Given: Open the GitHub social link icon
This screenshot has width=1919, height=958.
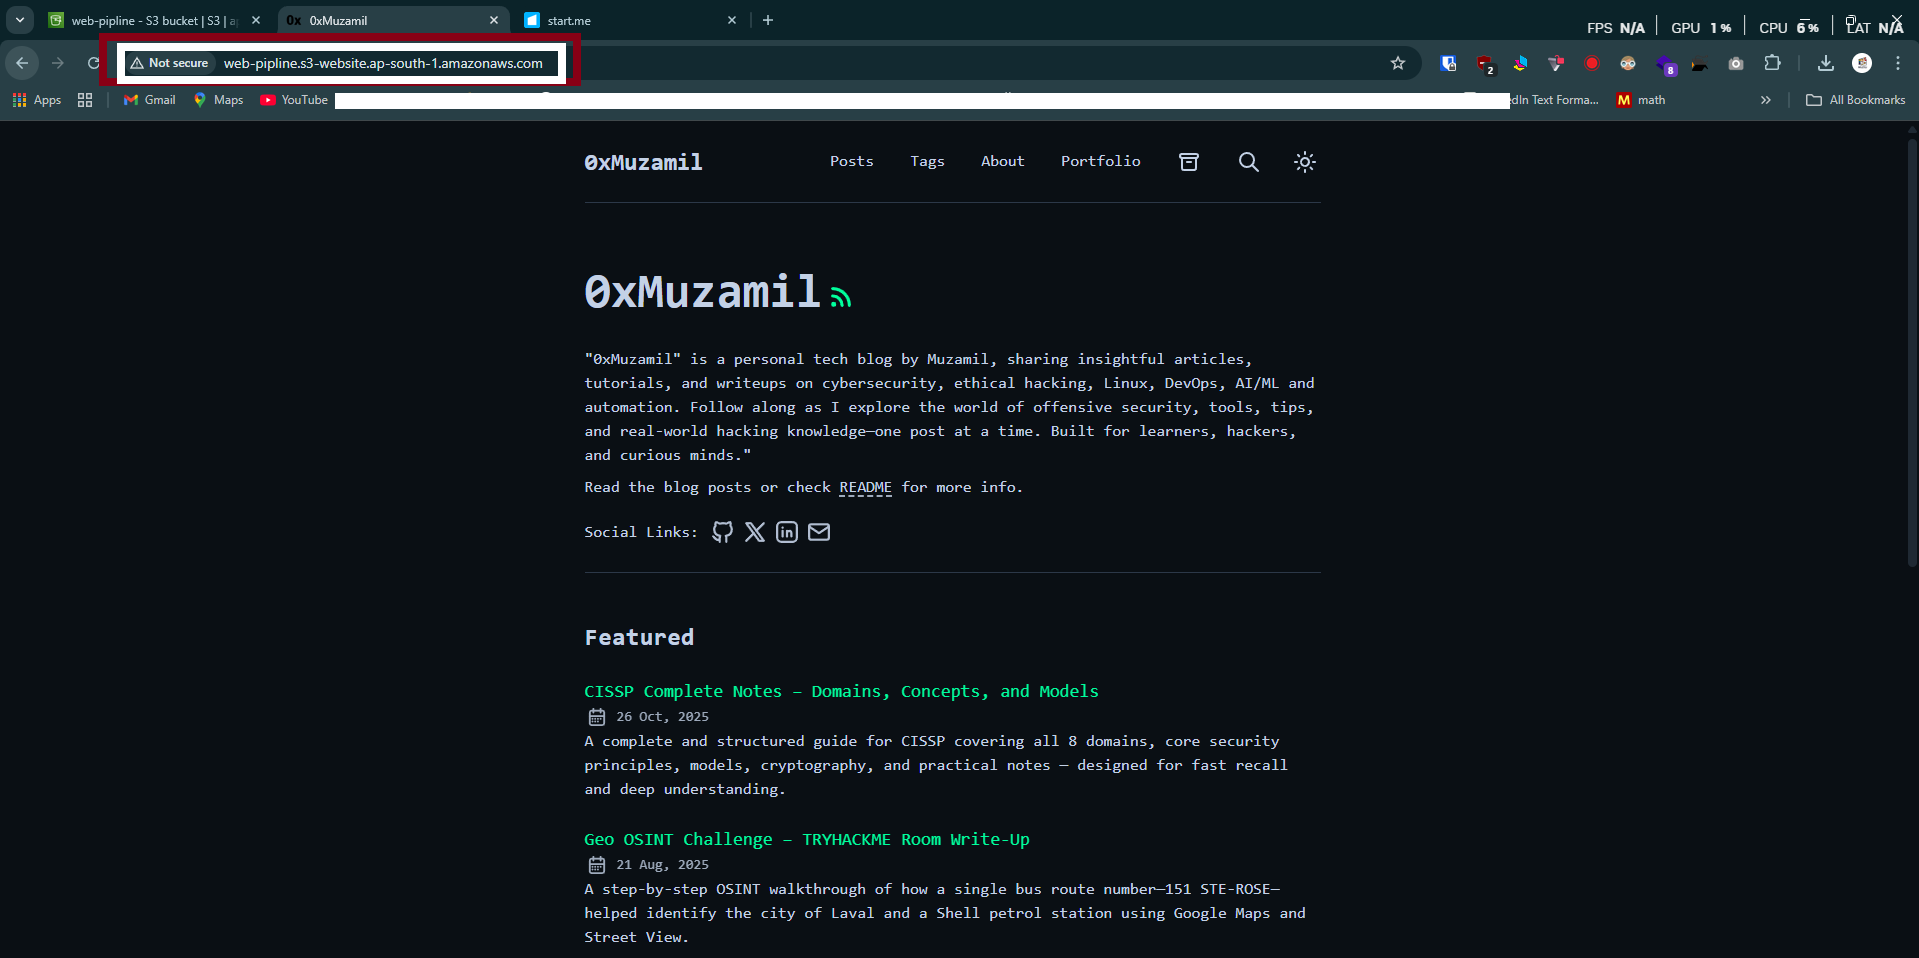Looking at the screenshot, I should (x=722, y=532).
